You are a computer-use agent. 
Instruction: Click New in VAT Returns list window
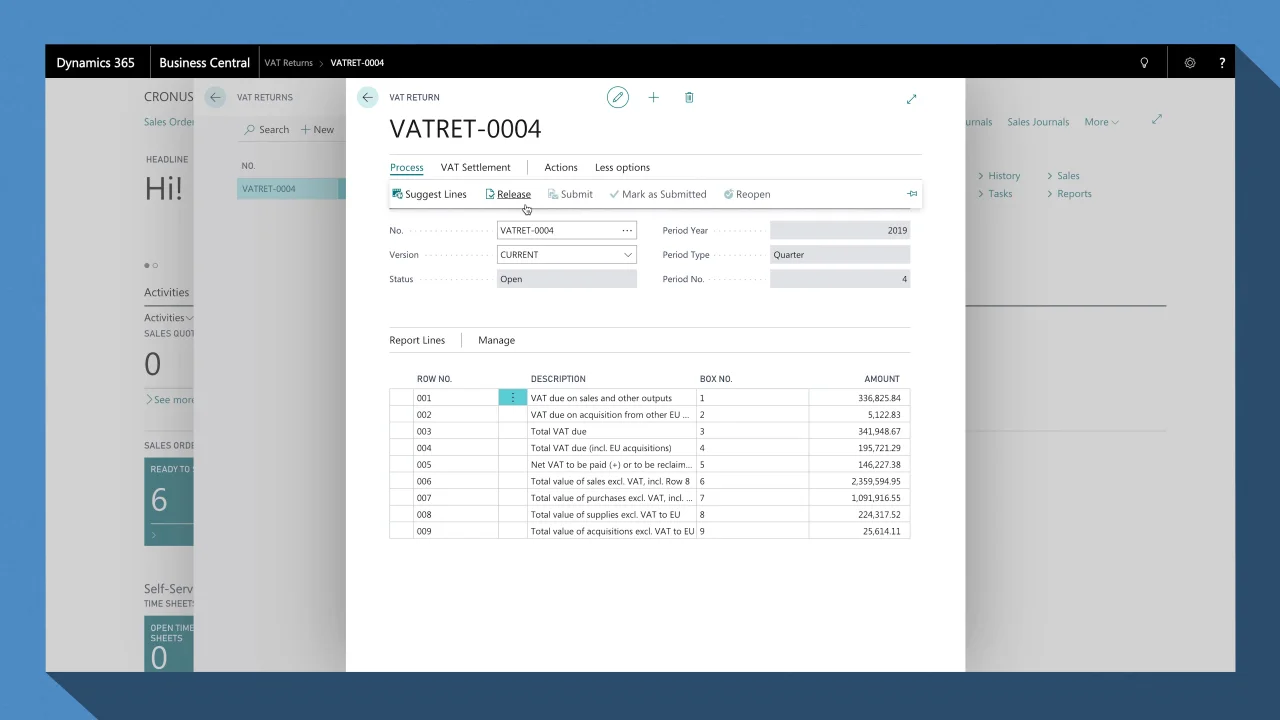pos(317,129)
